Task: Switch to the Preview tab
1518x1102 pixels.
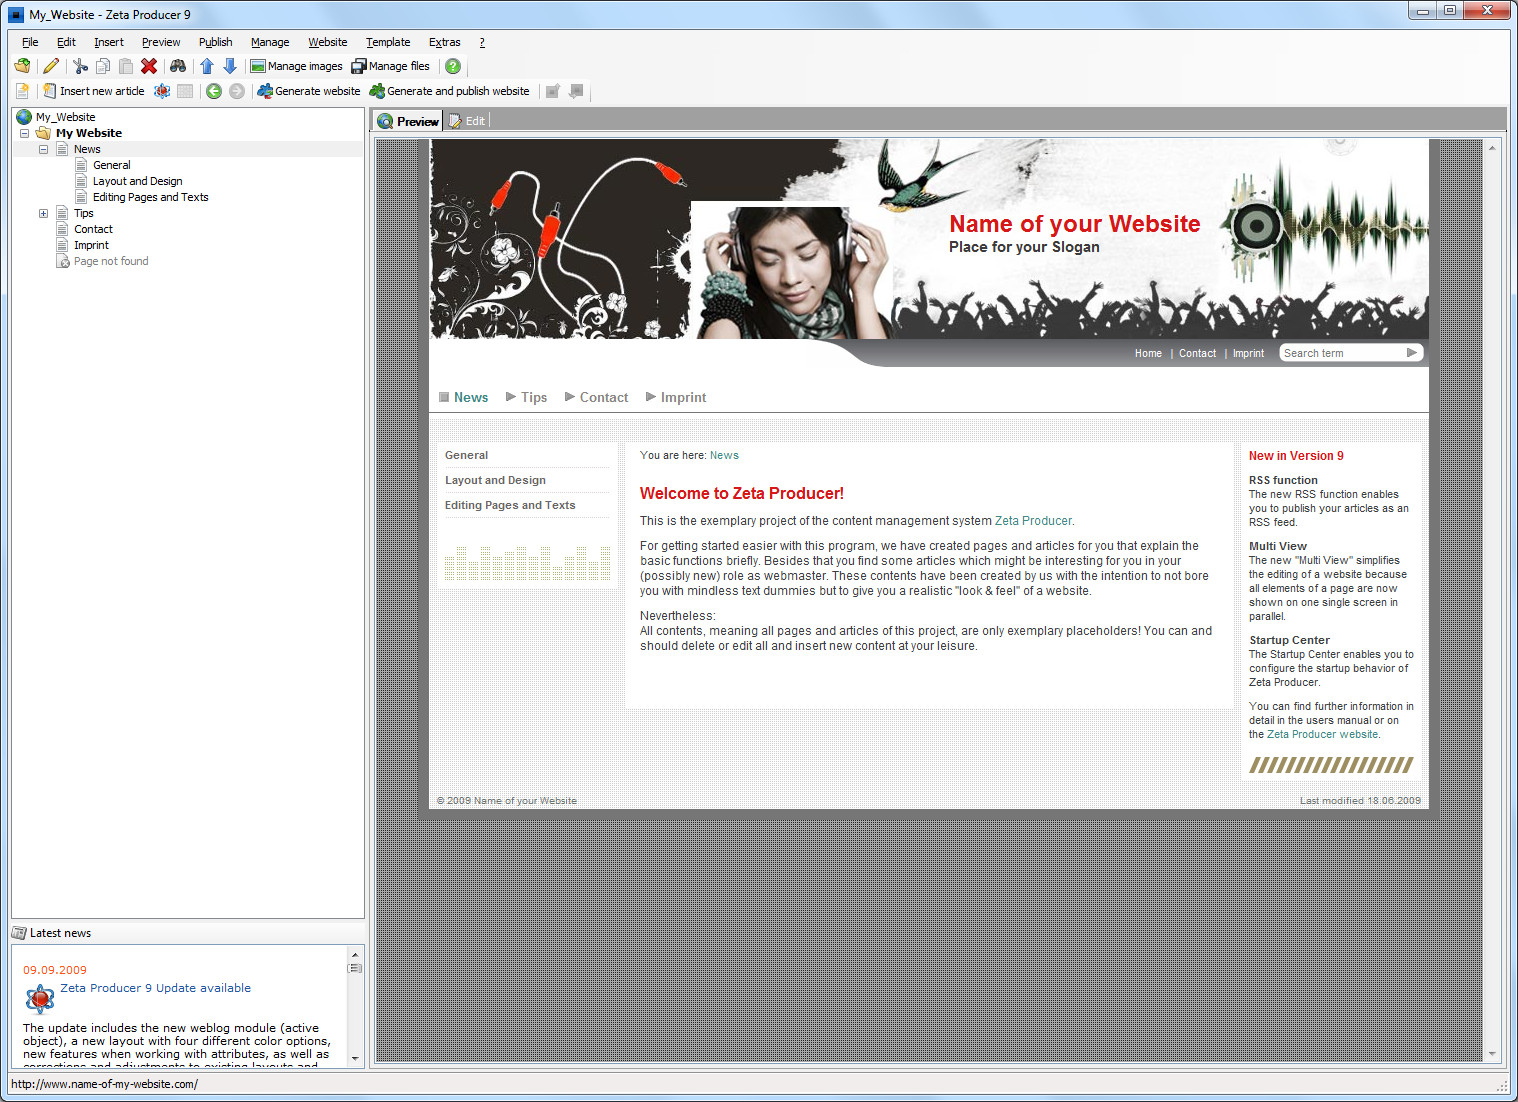Action: (408, 121)
